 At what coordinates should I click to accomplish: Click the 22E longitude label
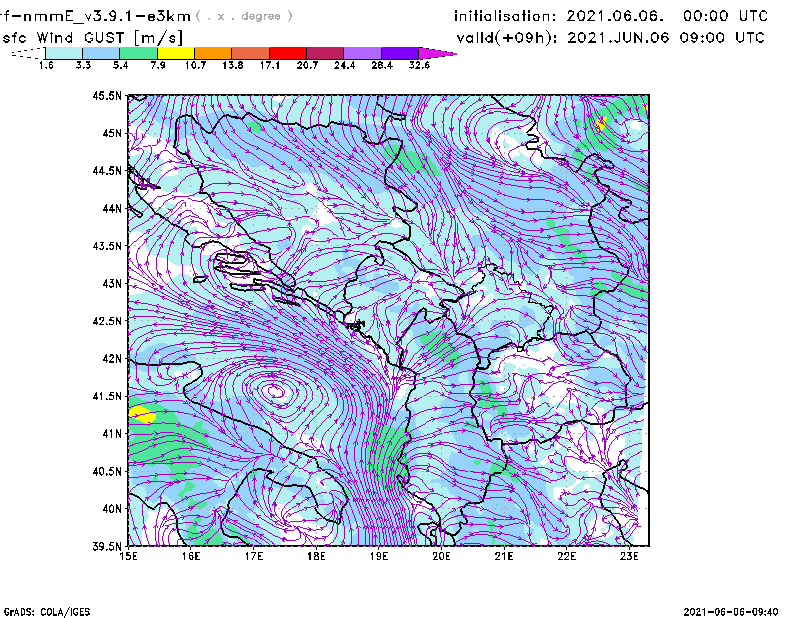pos(566,556)
